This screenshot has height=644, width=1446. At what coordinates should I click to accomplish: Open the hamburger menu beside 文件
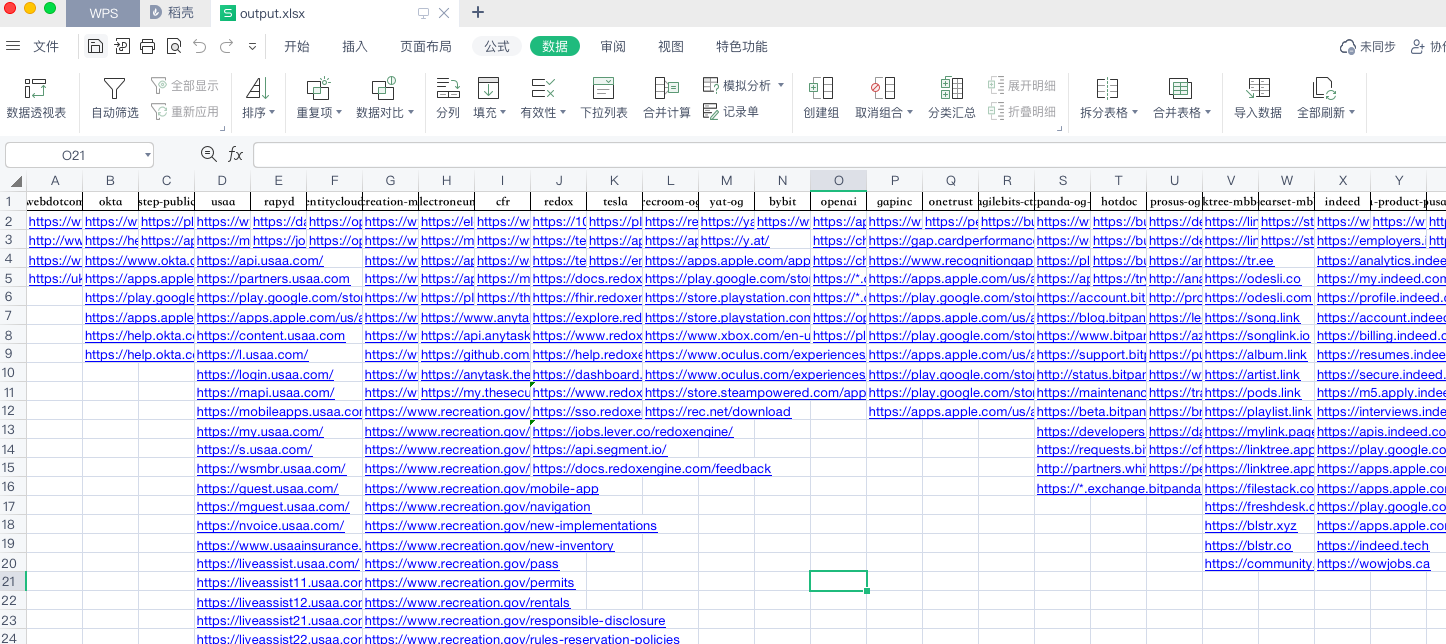[x=13, y=46]
